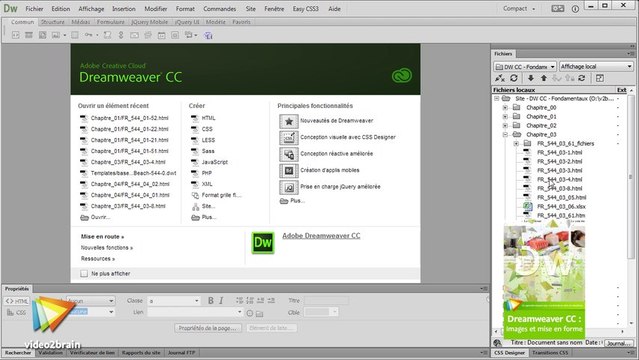Open Création d'applis mobiles icon
The width and height of the screenshot is (639, 360).
pos(289,170)
